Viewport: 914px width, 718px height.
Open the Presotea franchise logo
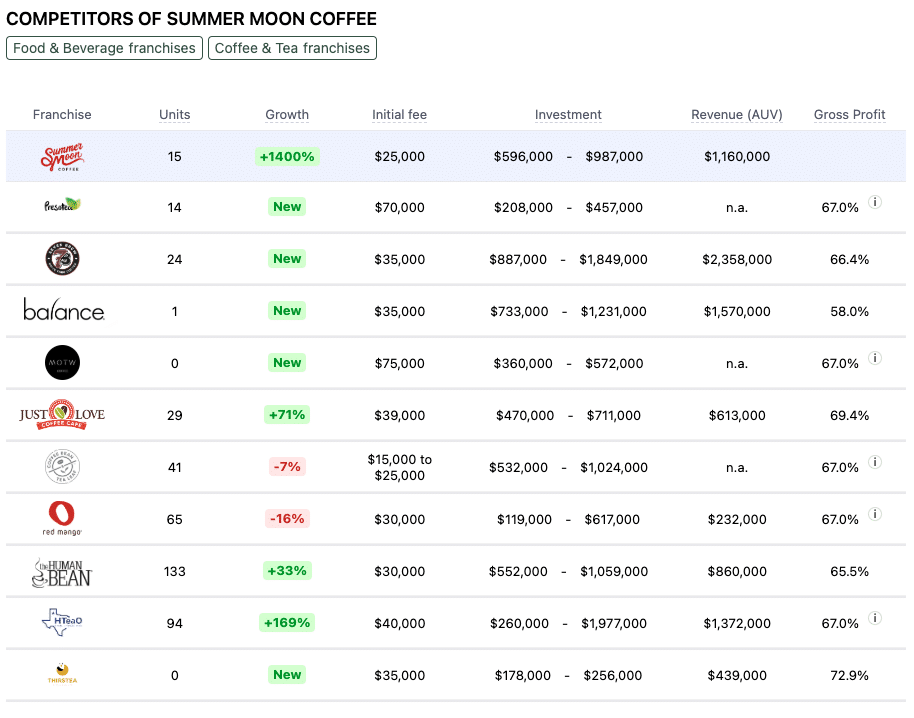coord(62,205)
